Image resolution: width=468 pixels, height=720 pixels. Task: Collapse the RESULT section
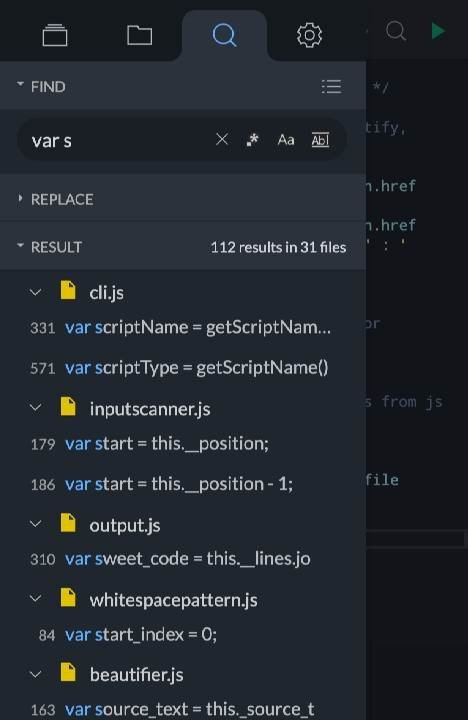pos(20,246)
